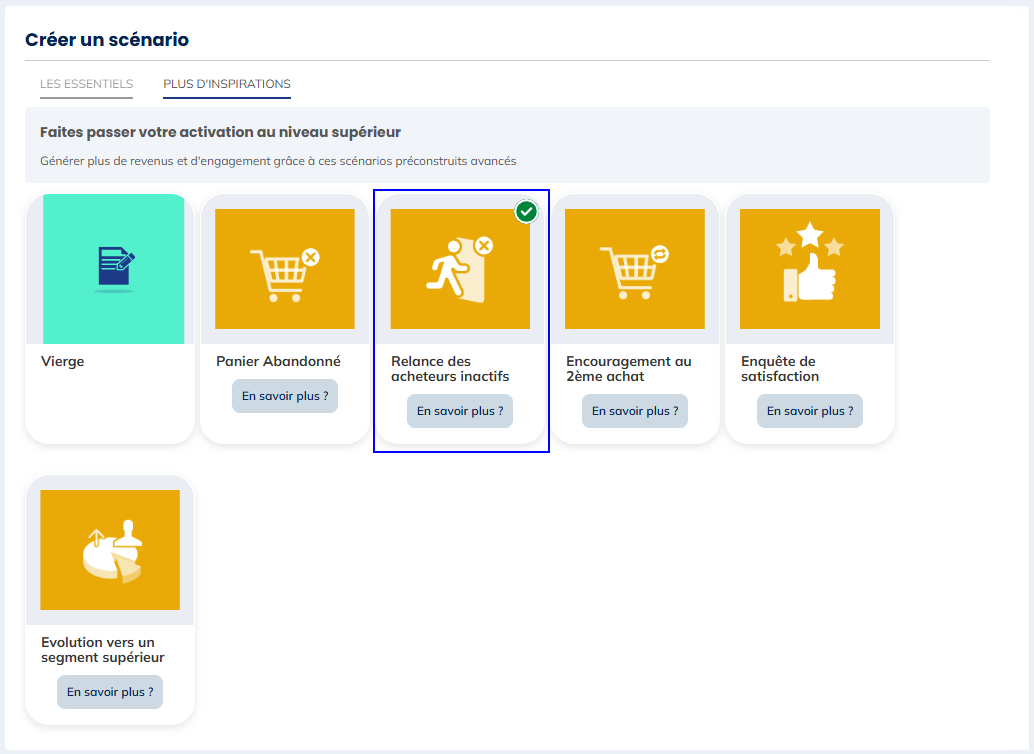
Task: Select Evolution vers un segment supérieur title
Action: [103, 650]
